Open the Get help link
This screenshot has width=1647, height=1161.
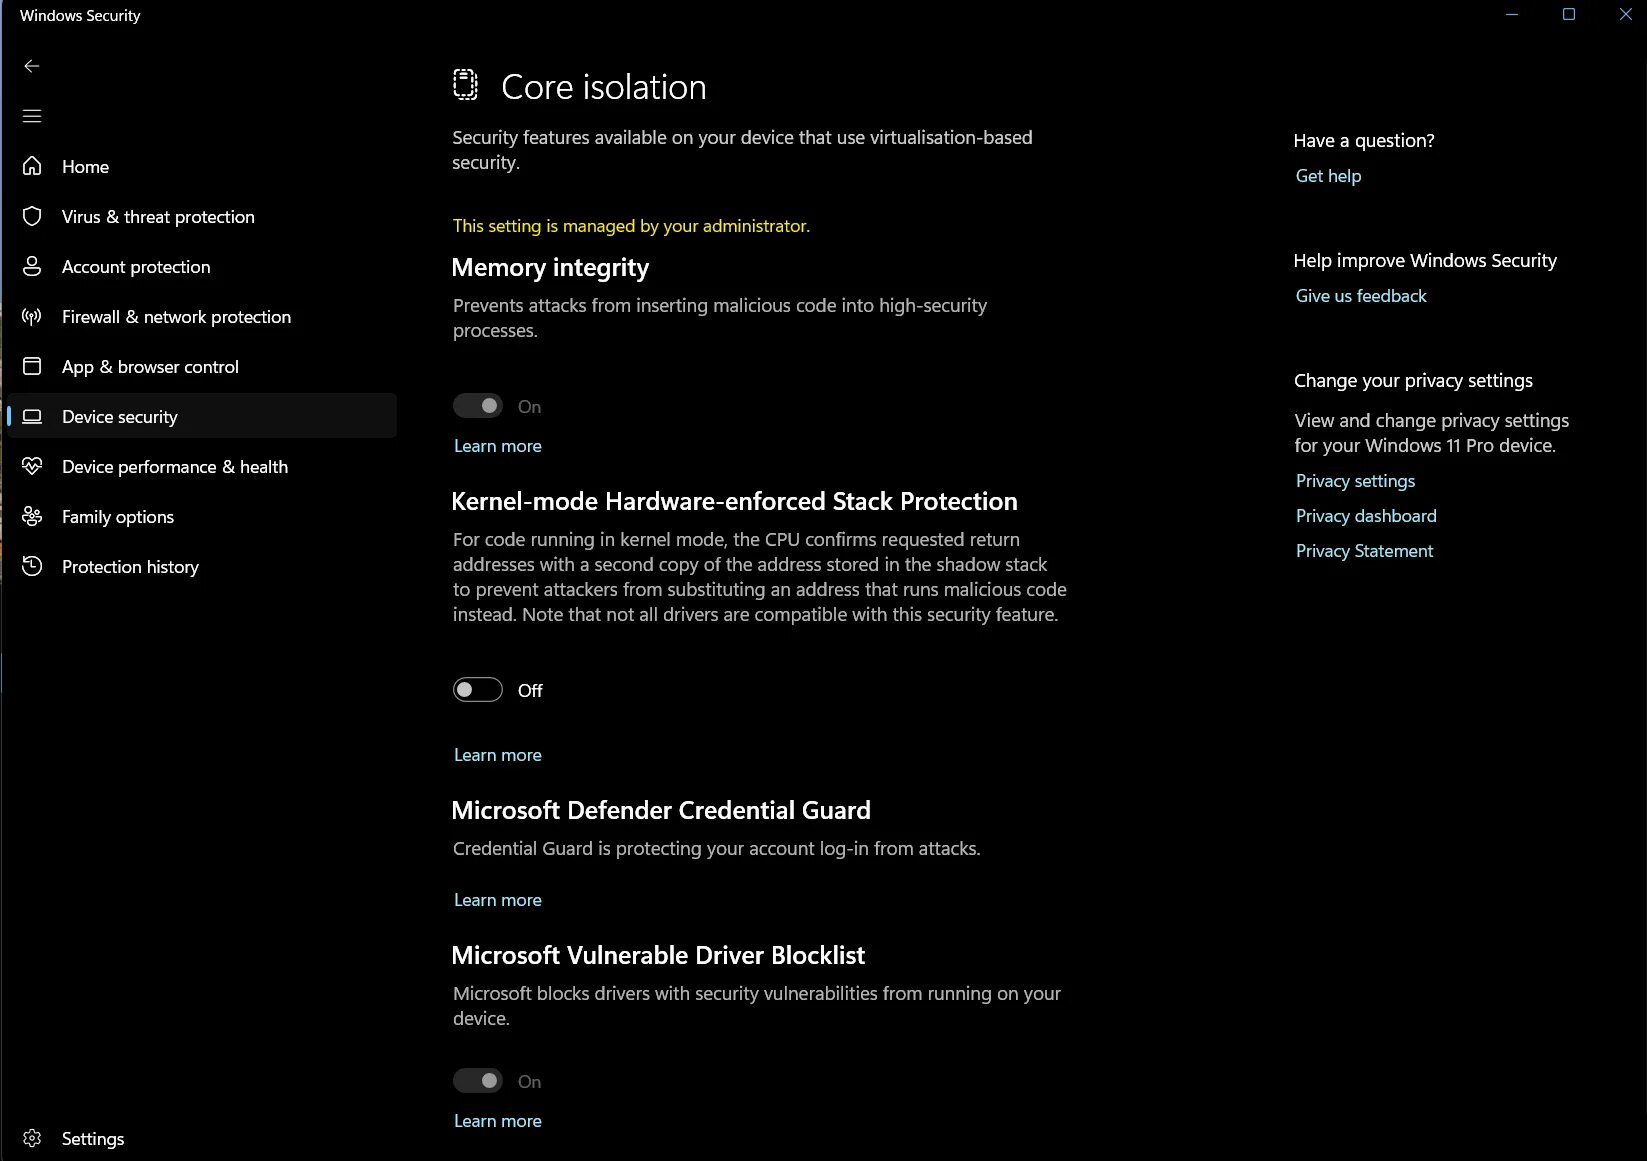point(1328,176)
